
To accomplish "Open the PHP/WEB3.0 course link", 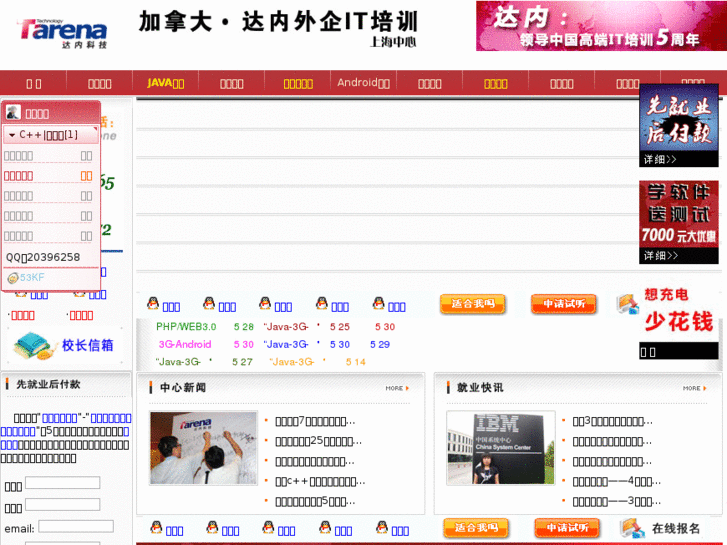I will tap(186, 327).
